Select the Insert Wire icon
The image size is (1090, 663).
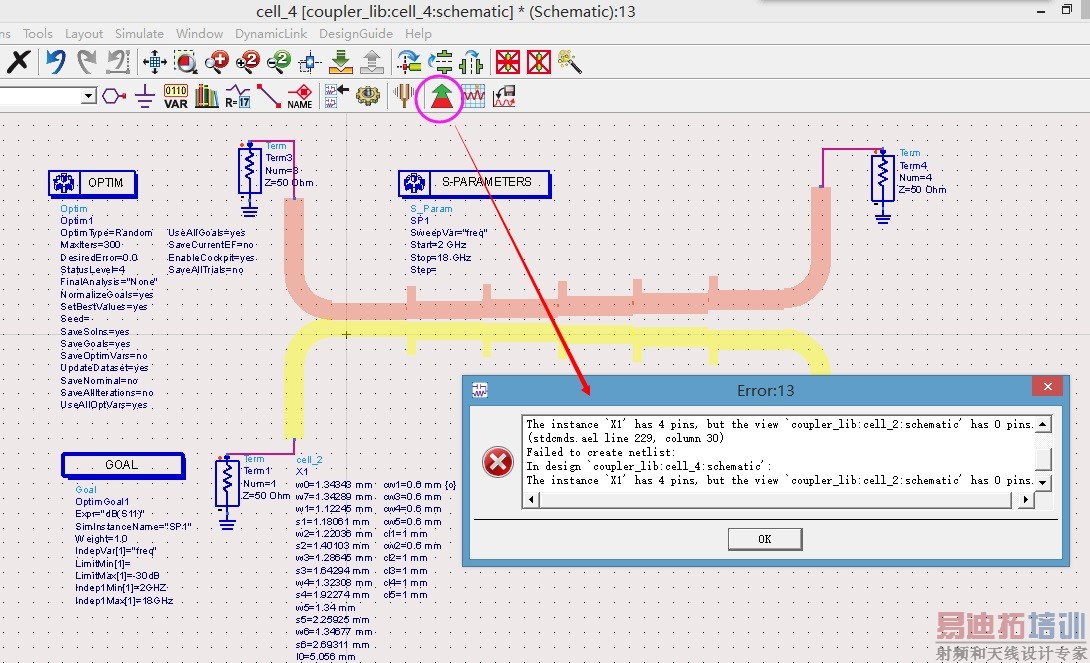coord(268,96)
